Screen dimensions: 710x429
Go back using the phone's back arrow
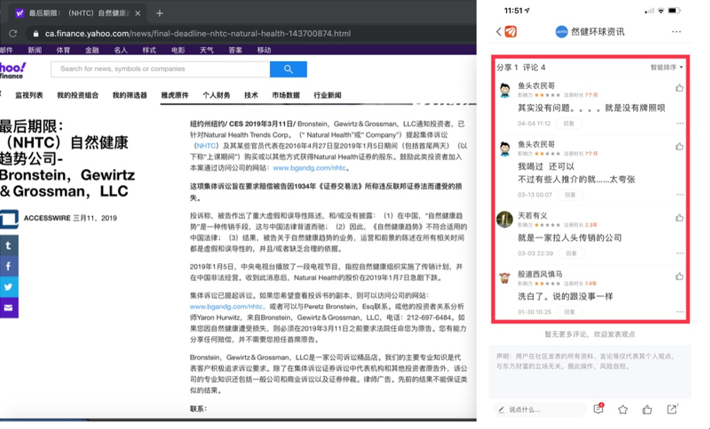point(499,32)
